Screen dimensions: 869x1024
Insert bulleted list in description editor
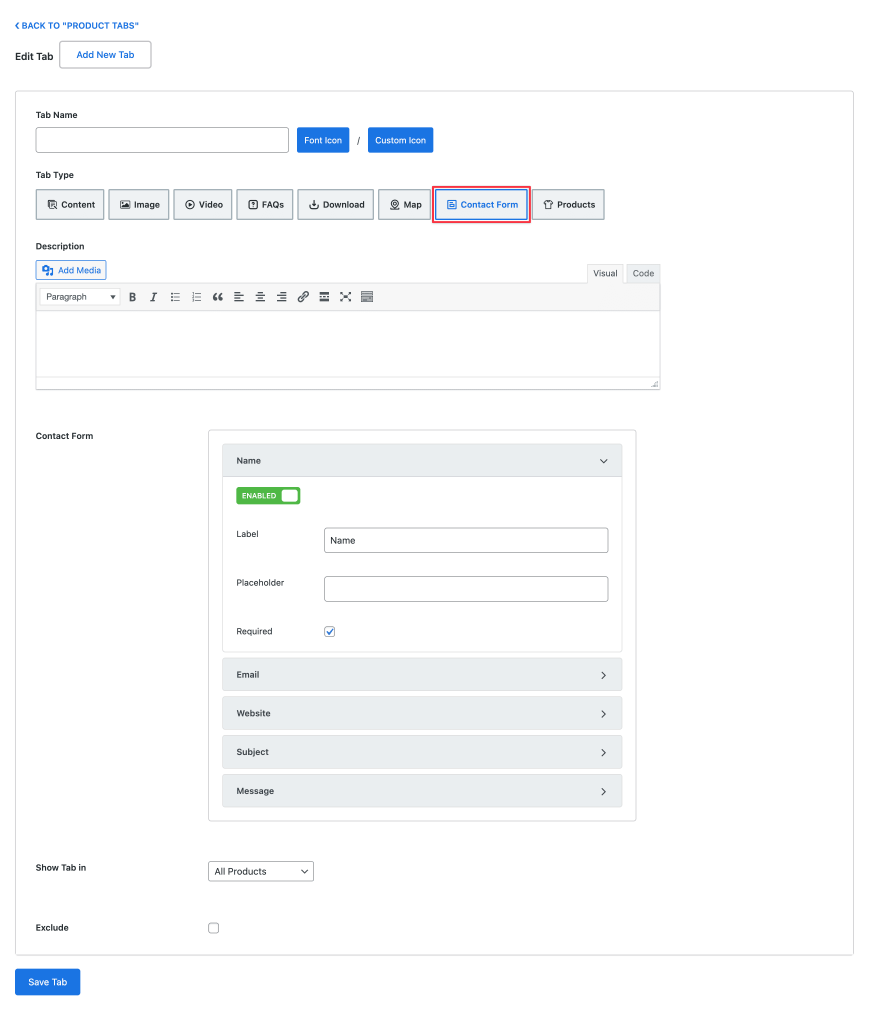click(x=175, y=297)
